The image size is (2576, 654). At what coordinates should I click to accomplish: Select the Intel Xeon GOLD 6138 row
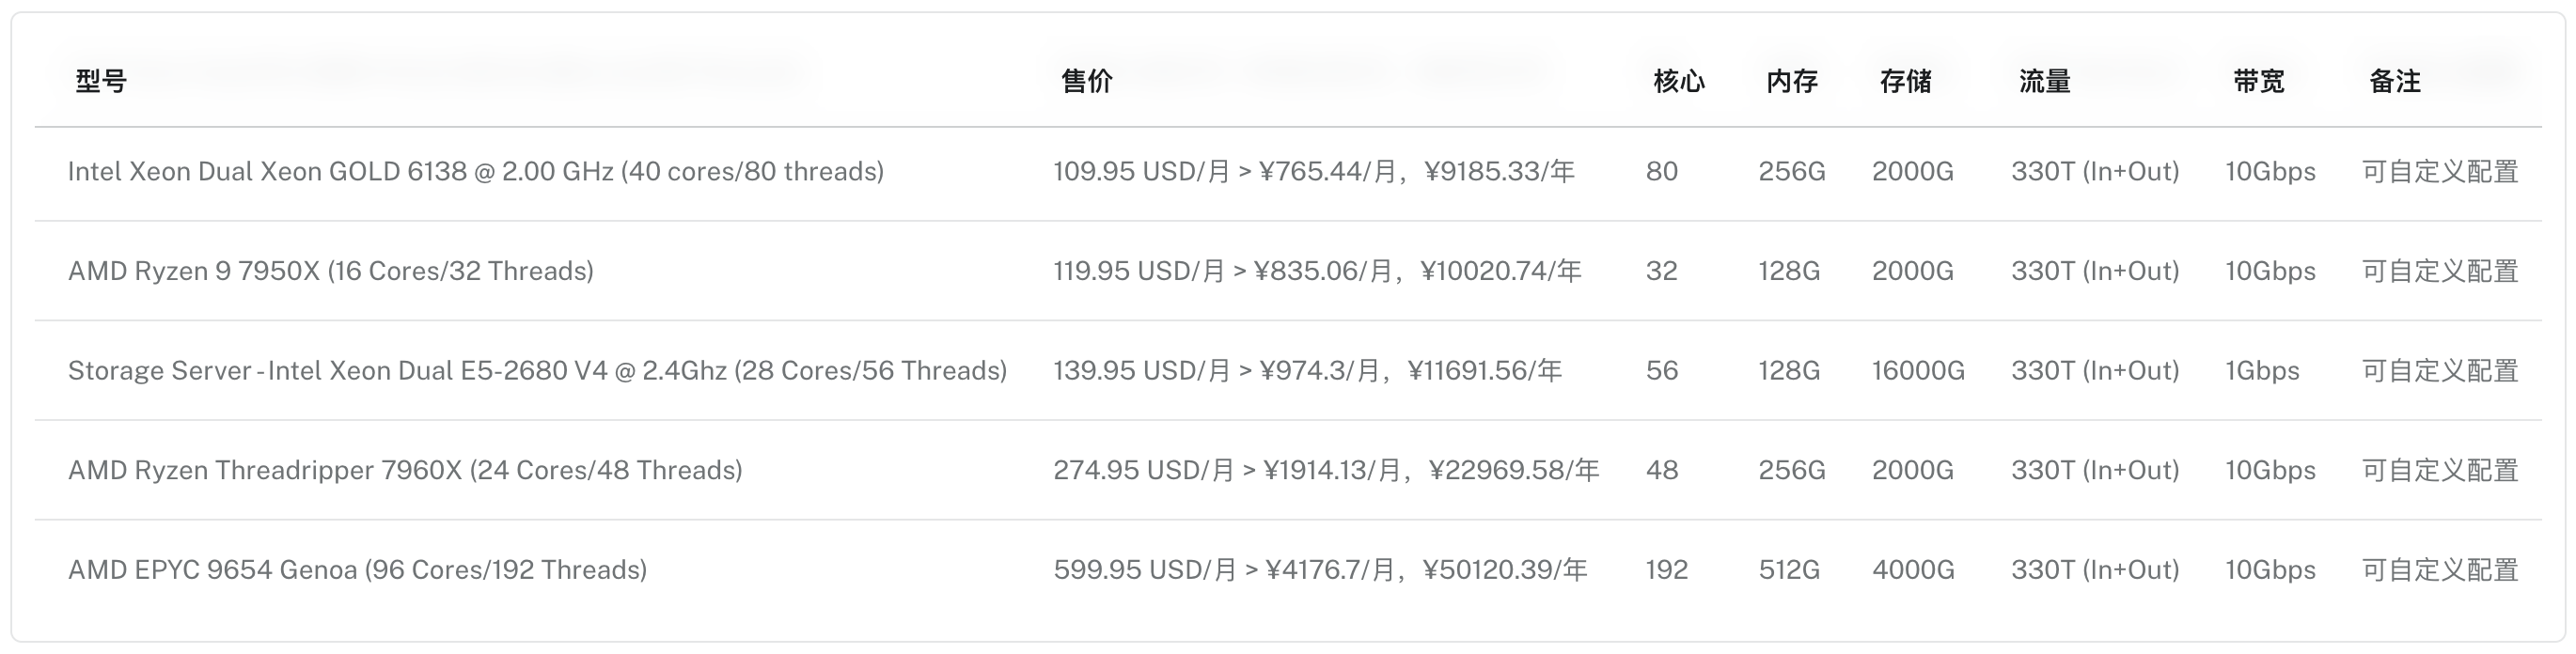pyautogui.click(x=475, y=172)
